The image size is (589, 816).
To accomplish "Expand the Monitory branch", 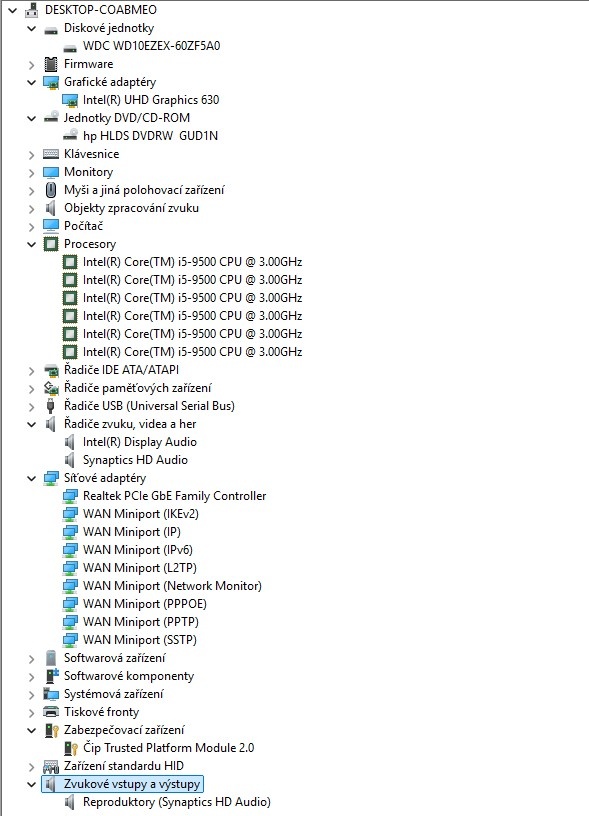I will click(x=31, y=173).
